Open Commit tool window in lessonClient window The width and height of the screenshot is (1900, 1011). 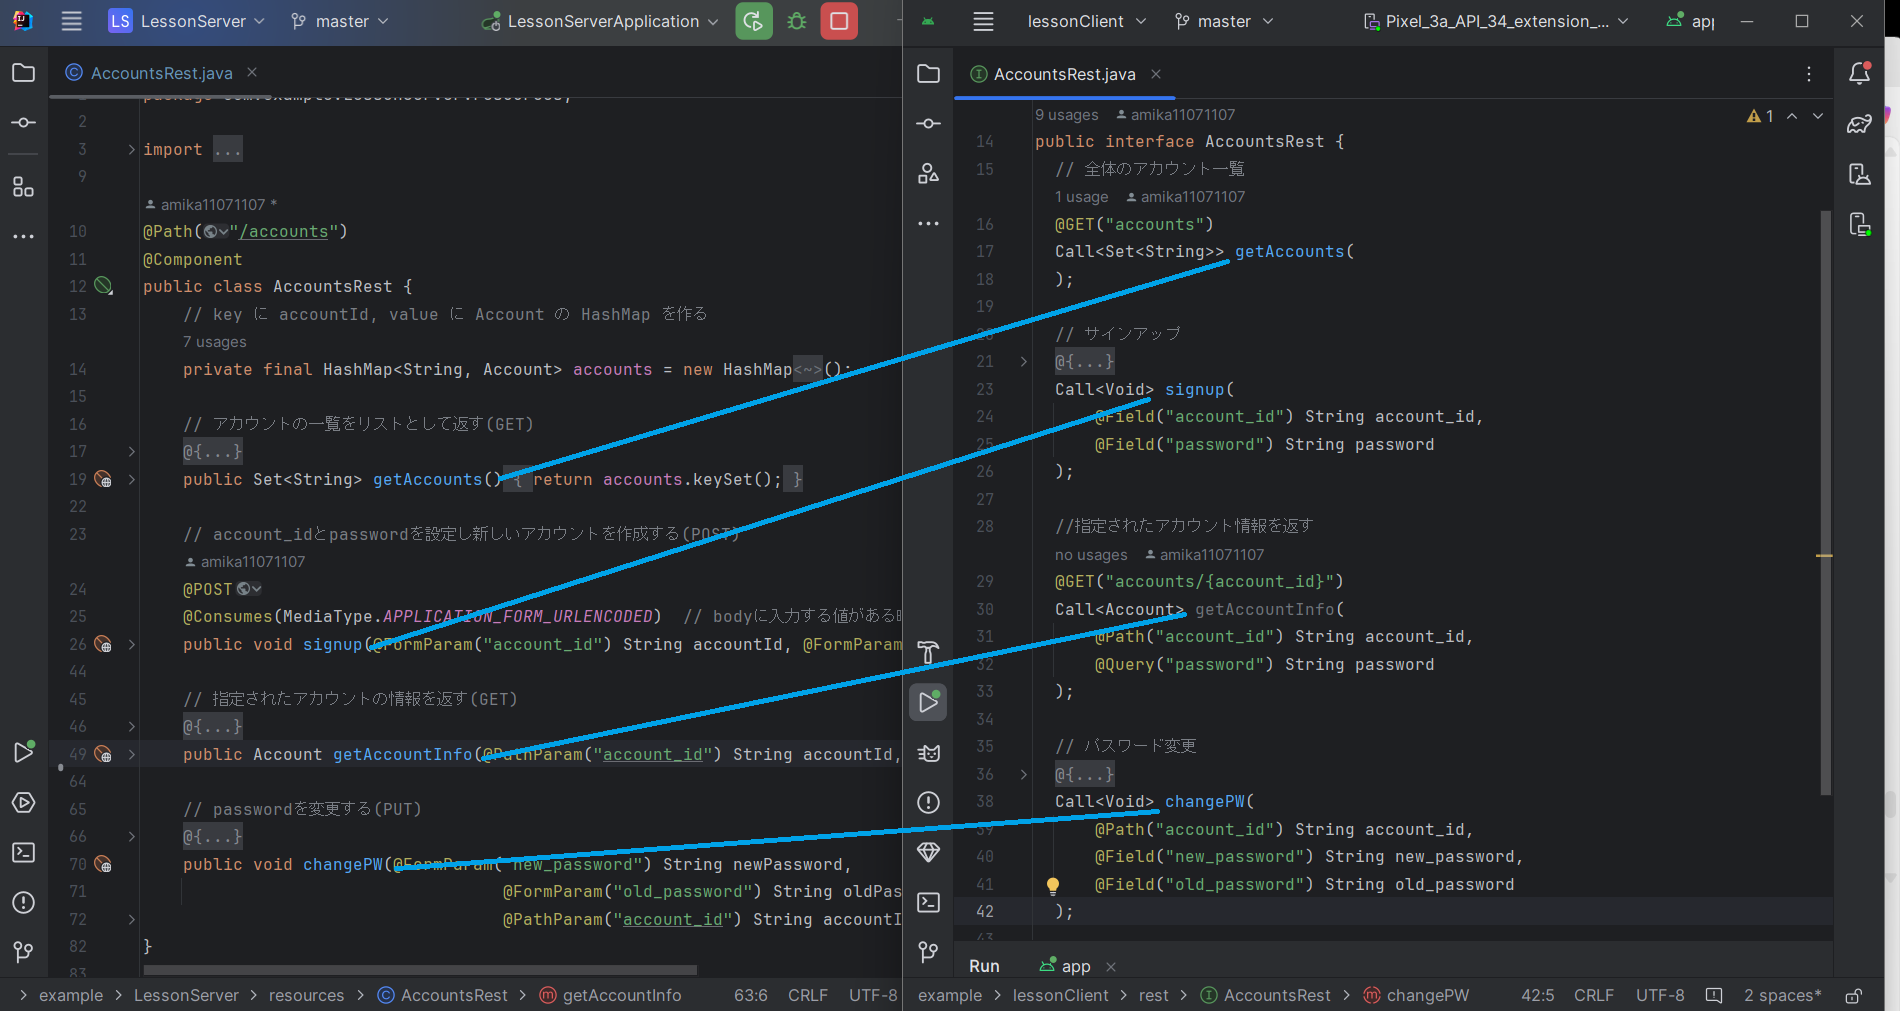pyautogui.click(x=928, y=123)
